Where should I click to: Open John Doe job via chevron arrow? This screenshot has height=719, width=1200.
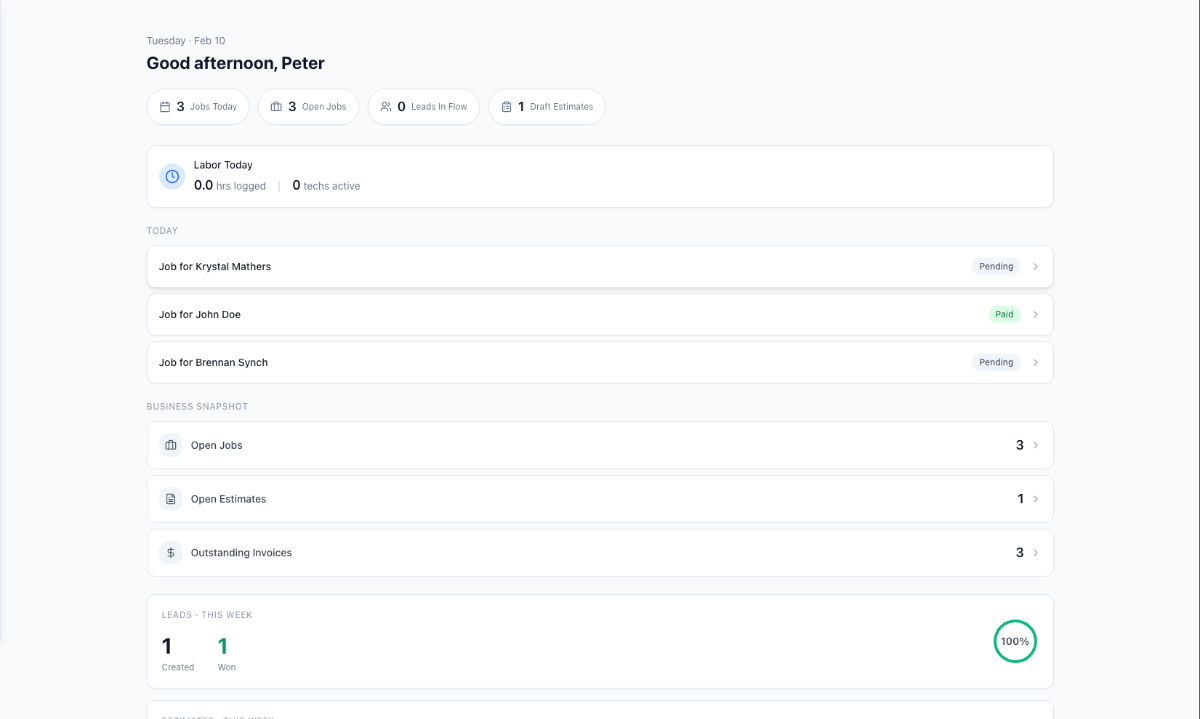1035,315
